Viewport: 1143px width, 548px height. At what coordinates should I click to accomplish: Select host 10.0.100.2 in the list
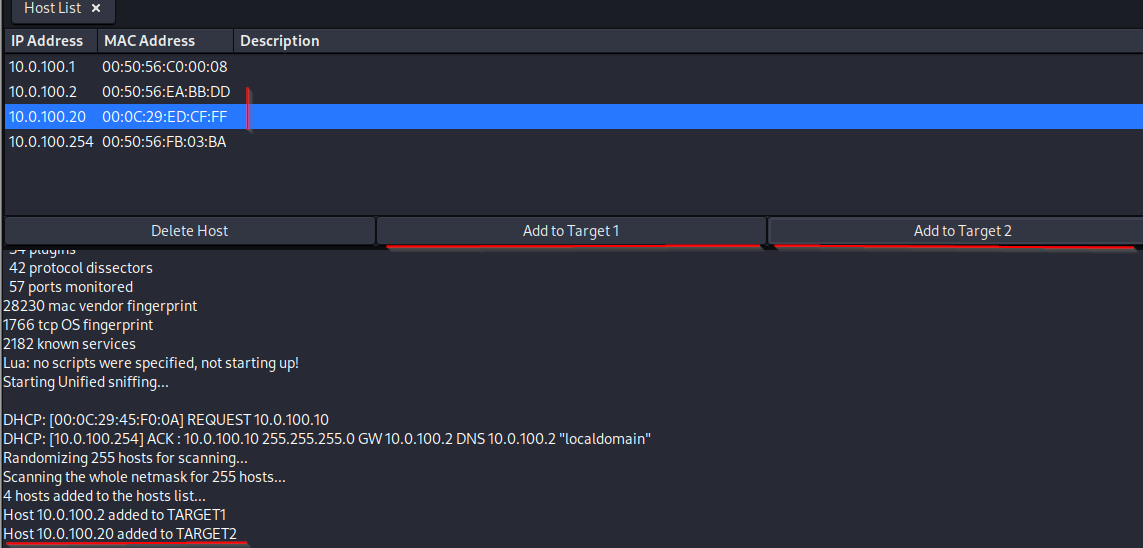42,92
